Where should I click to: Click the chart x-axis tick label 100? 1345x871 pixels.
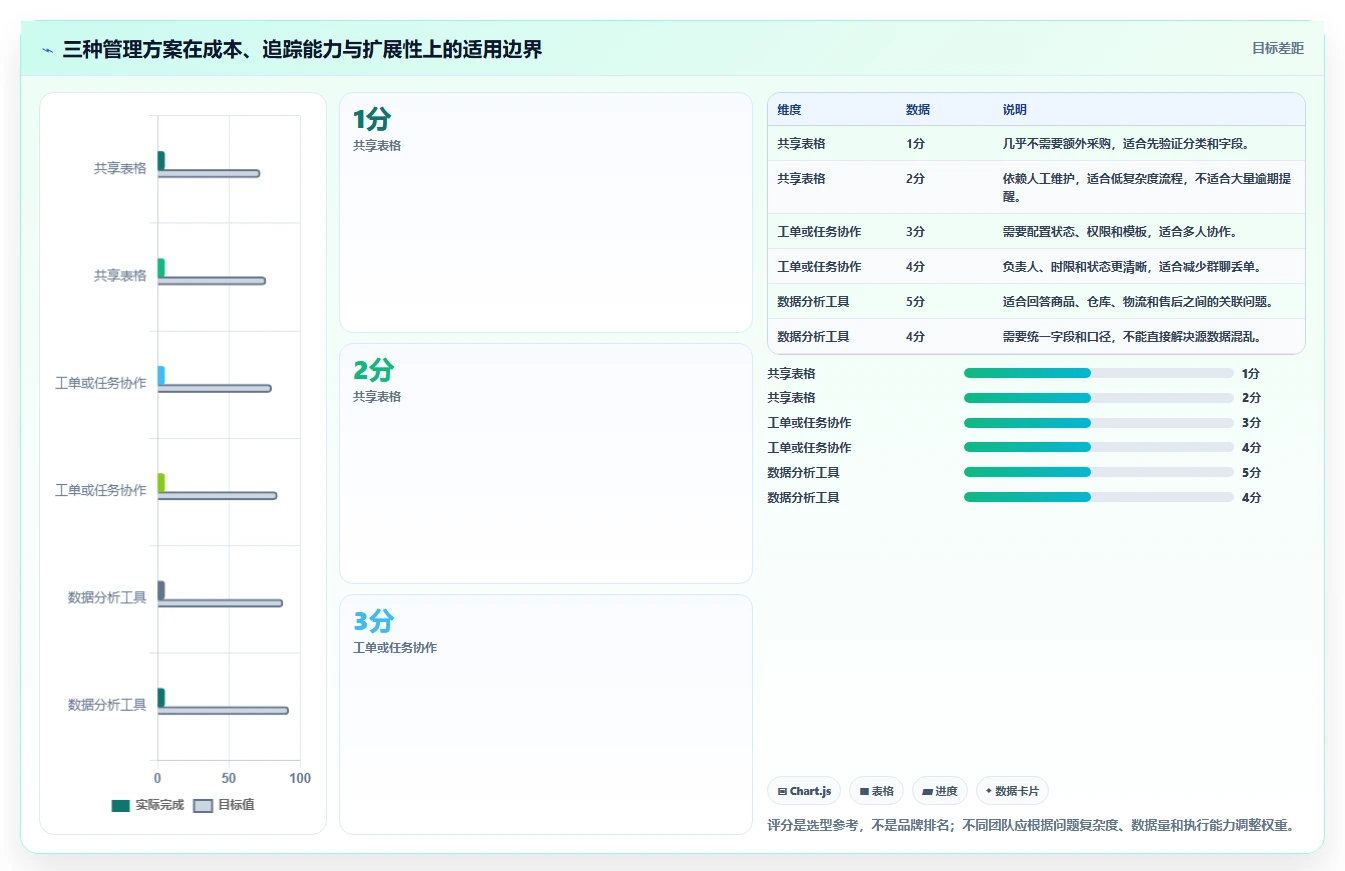(x=300, y=778)
